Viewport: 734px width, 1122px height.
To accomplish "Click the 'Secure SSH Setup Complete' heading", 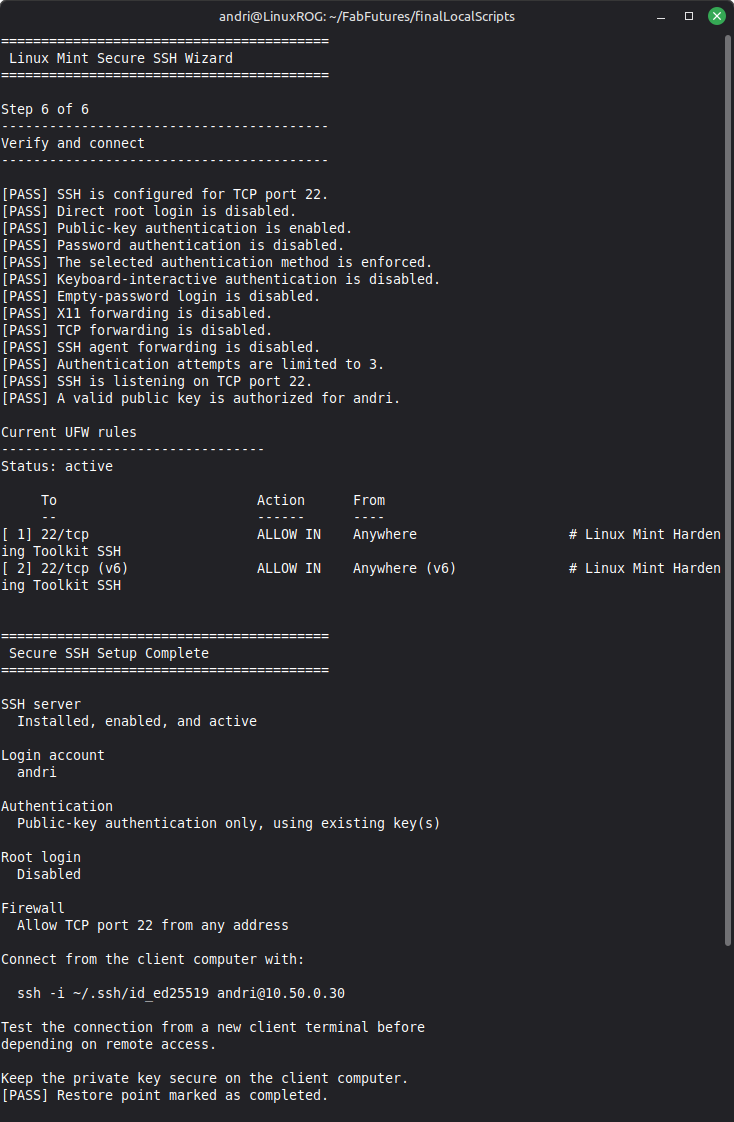I will (x=109, y=653).
